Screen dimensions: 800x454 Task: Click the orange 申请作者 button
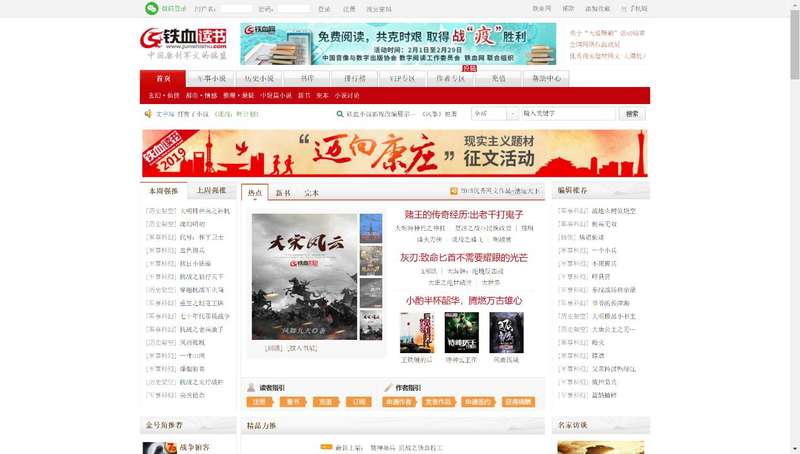[x=397, y=402]
